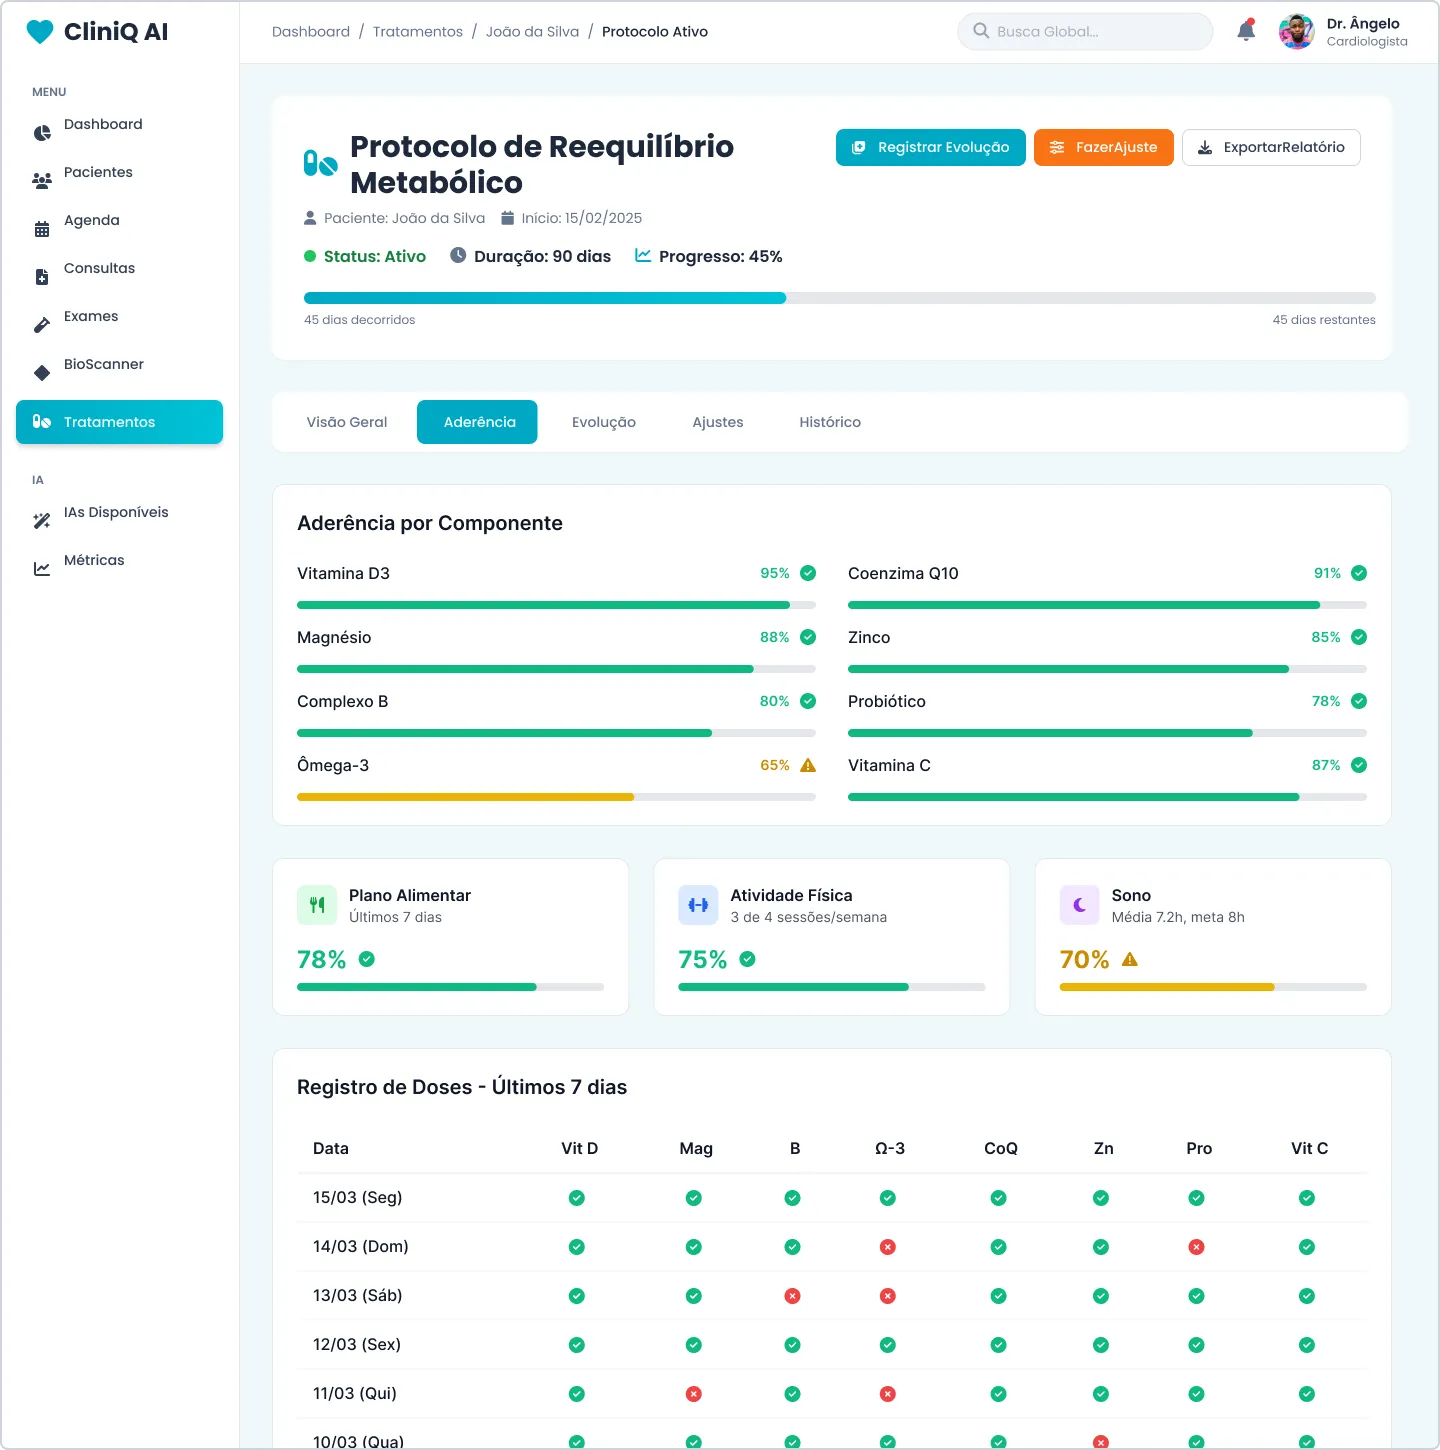Click the CliniQ AI heart logo
The height and width of the screenshot is (1450, 1440).
40,32
